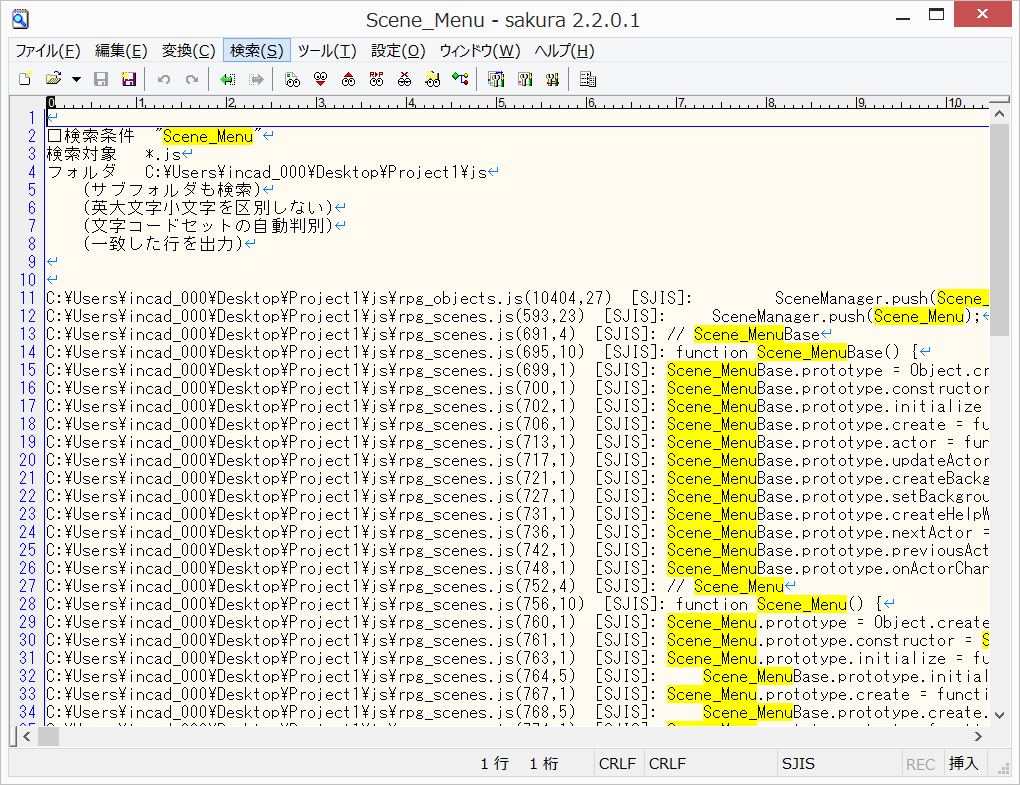This screenshot has width=1020, height=785.
Task: Click the column ruler at mark 5
Action: [500, 102]
